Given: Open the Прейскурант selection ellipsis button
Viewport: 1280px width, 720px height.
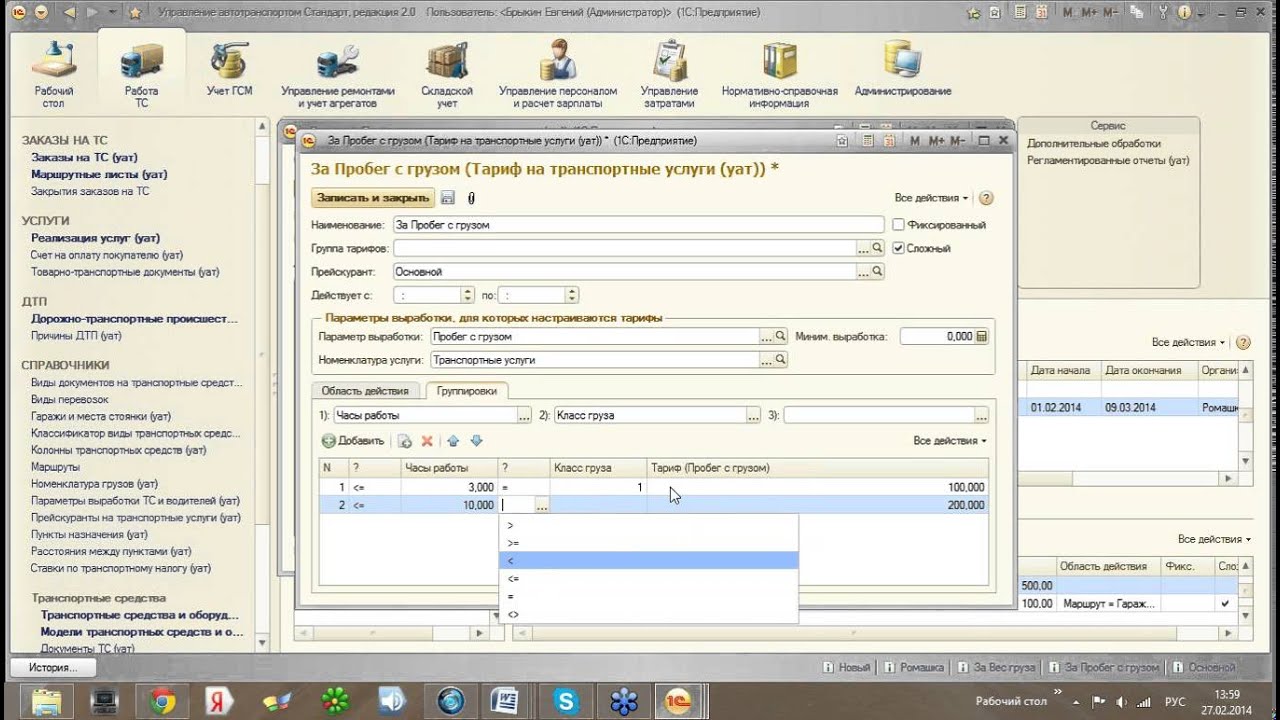Looking at the screenshot, I should (x=864, y=271).
